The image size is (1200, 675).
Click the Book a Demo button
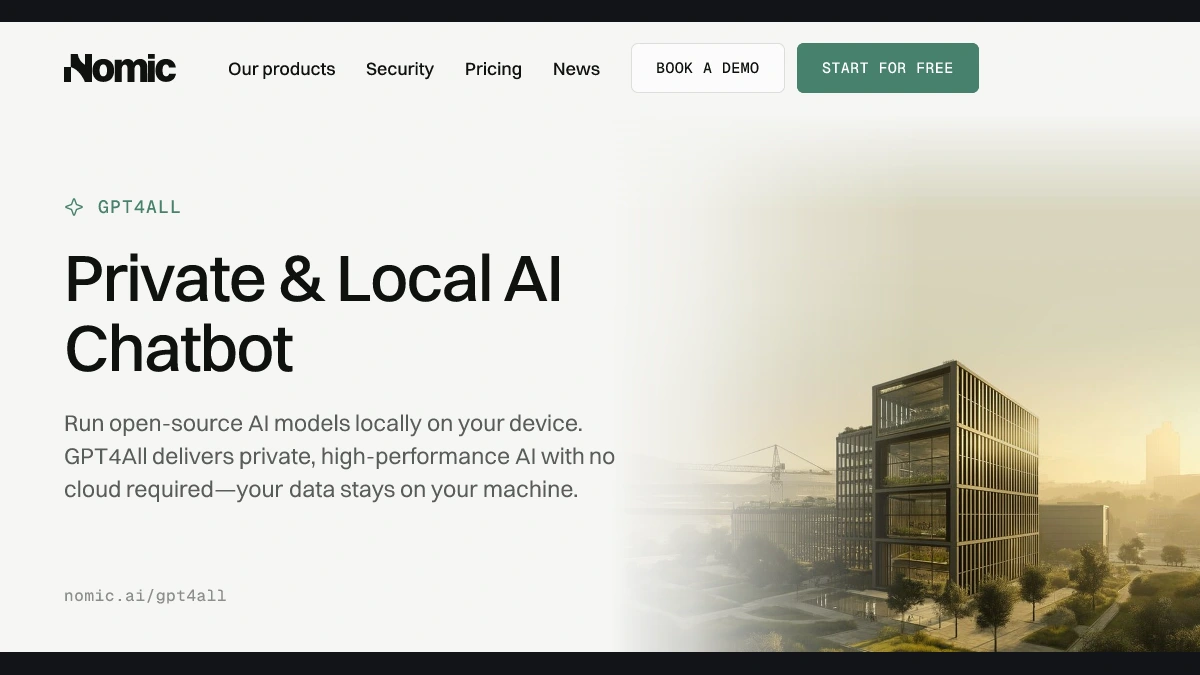coord(708,68)
